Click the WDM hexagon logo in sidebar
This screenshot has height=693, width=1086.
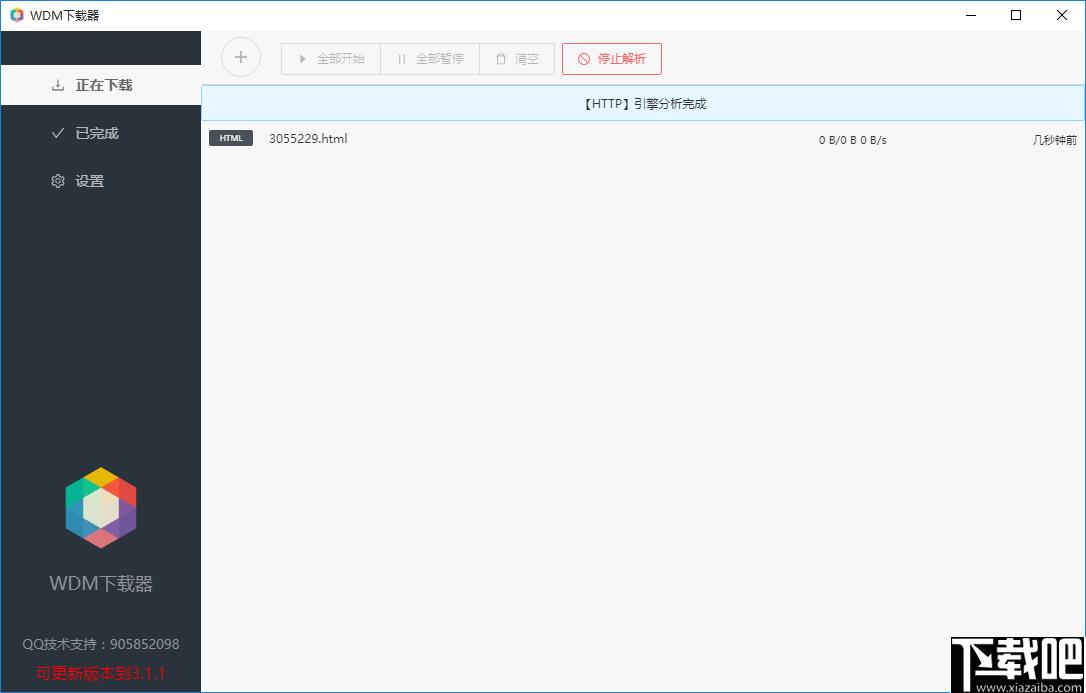101,508
